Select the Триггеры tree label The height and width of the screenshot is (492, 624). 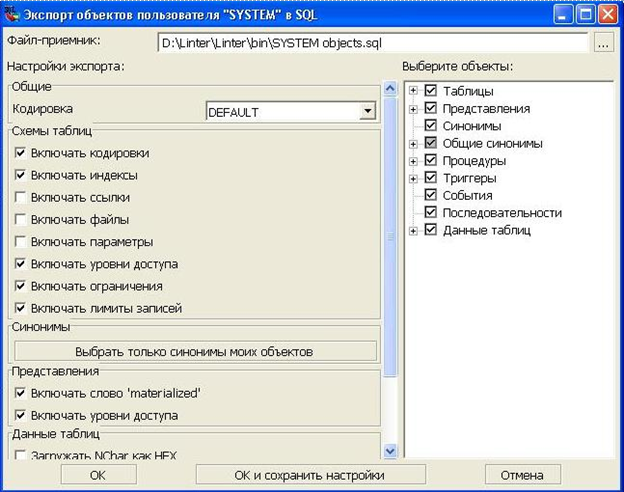point(470,178)
